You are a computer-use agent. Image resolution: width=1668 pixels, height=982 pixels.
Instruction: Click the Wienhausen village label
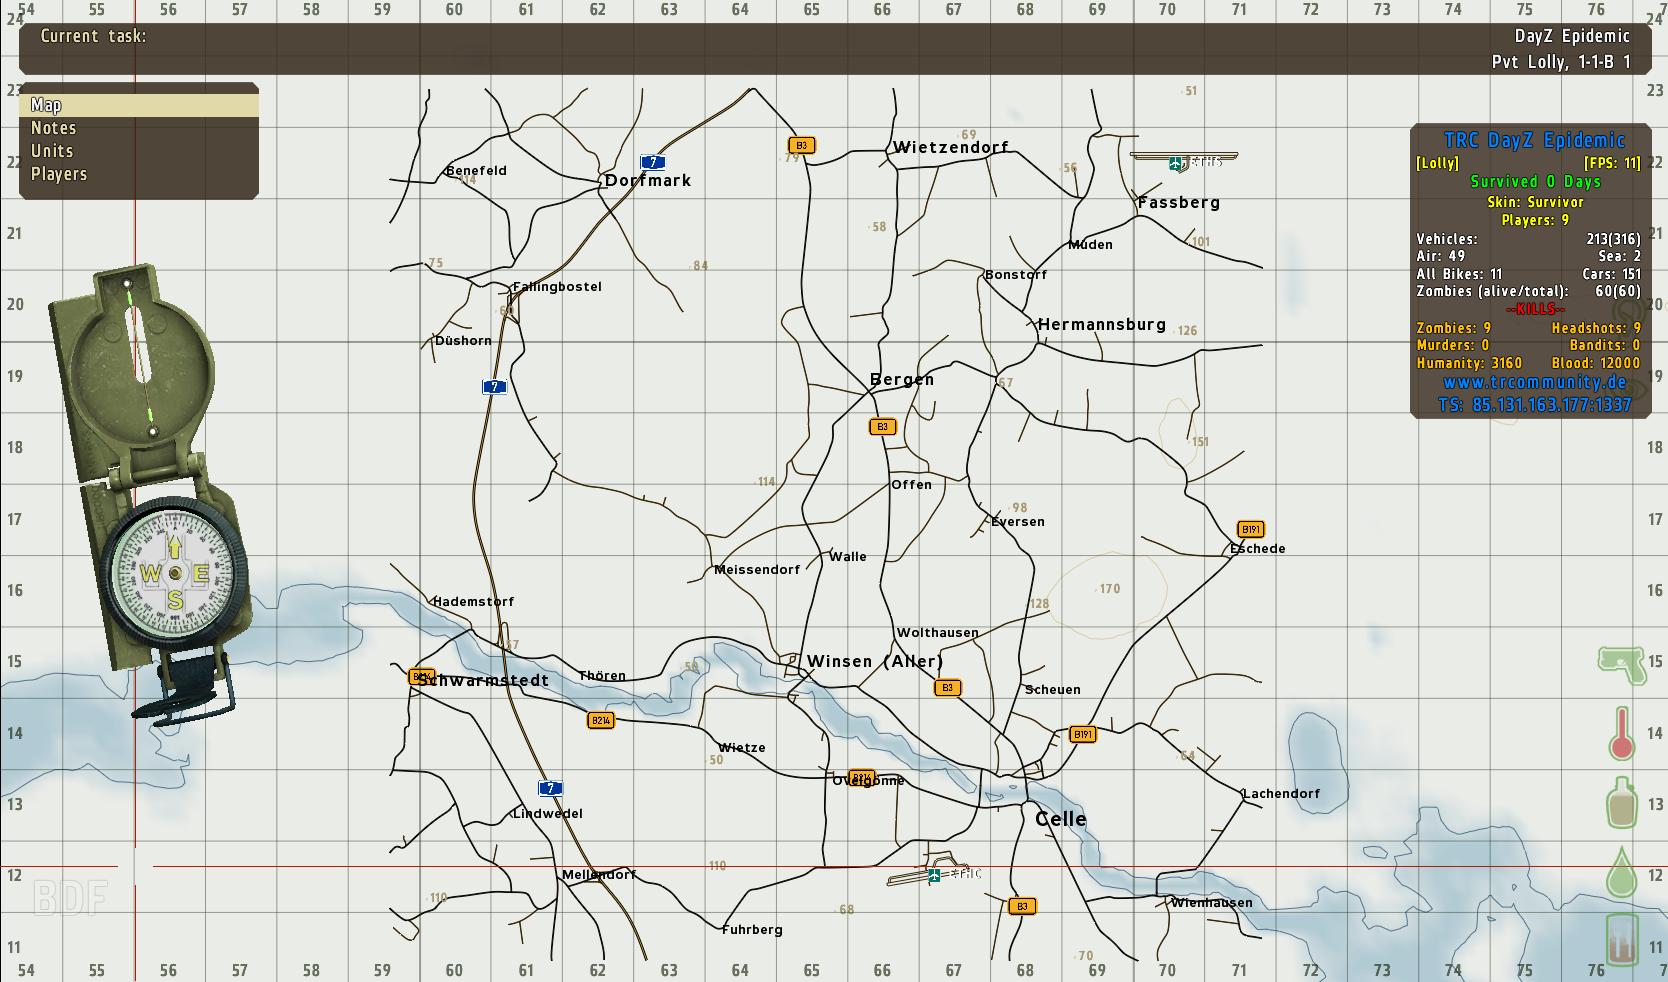1211,903
